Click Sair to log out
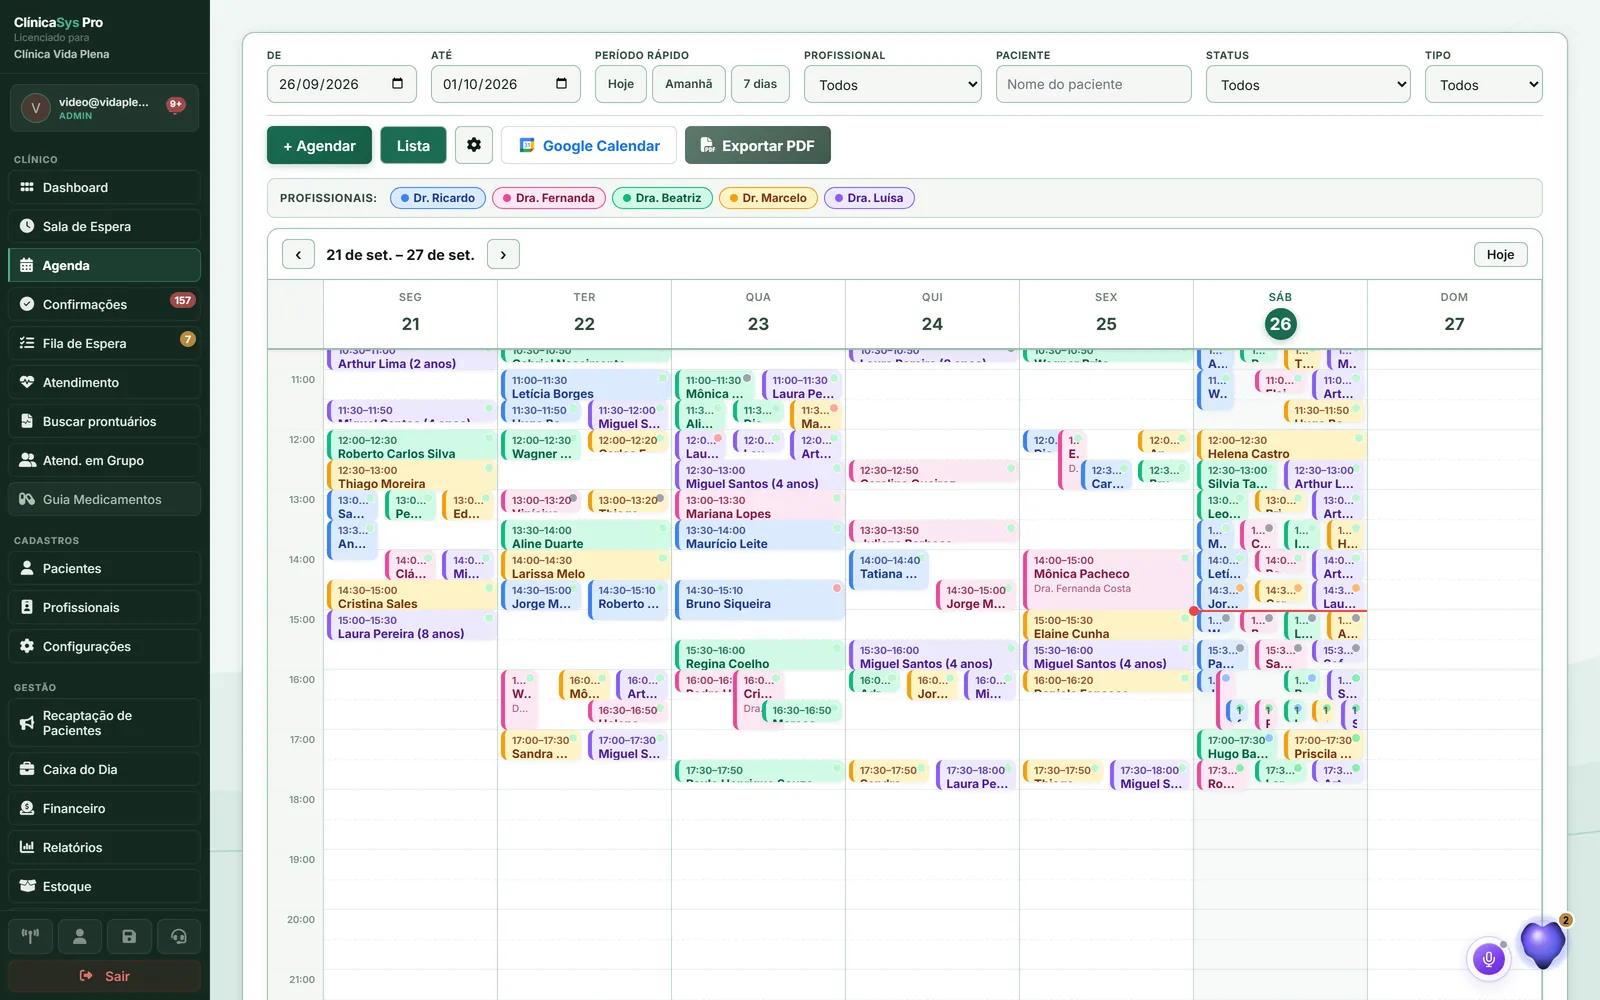Screen dimensions: 1600x1000 click(x=105, y=976)
